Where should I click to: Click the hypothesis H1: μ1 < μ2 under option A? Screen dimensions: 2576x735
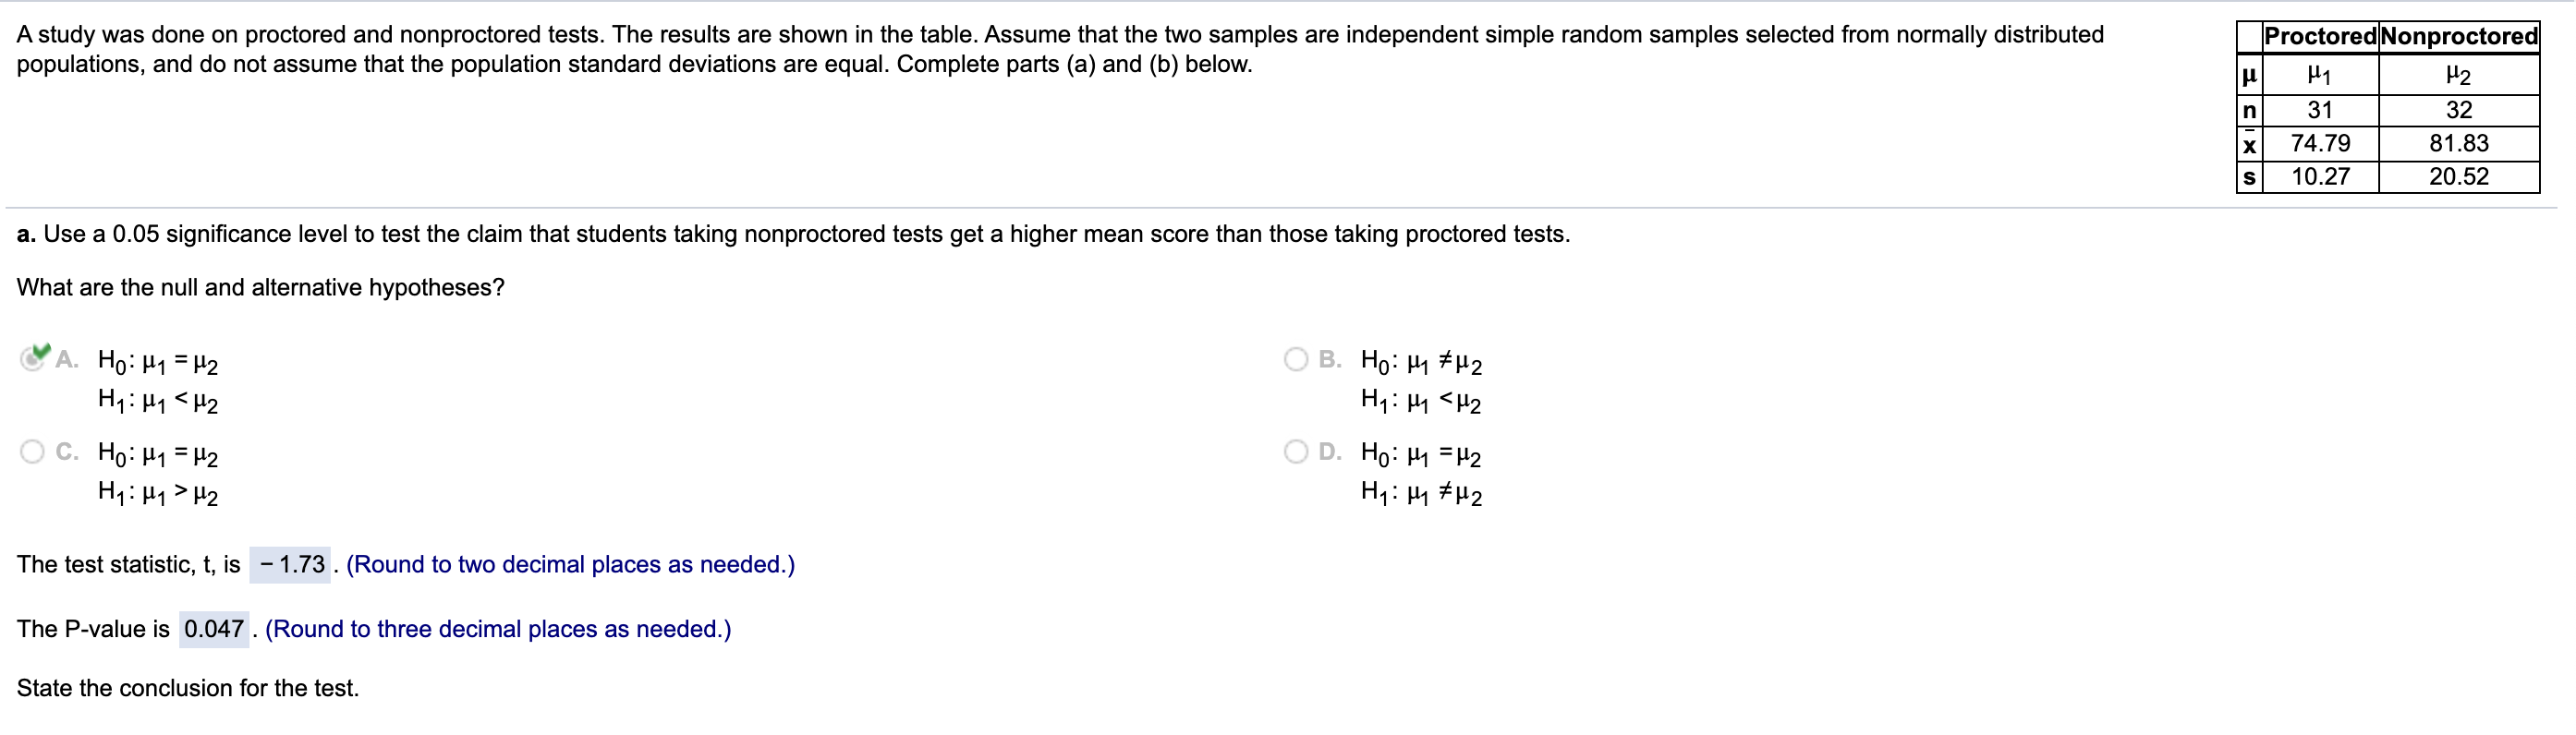[x=157, y=401]
